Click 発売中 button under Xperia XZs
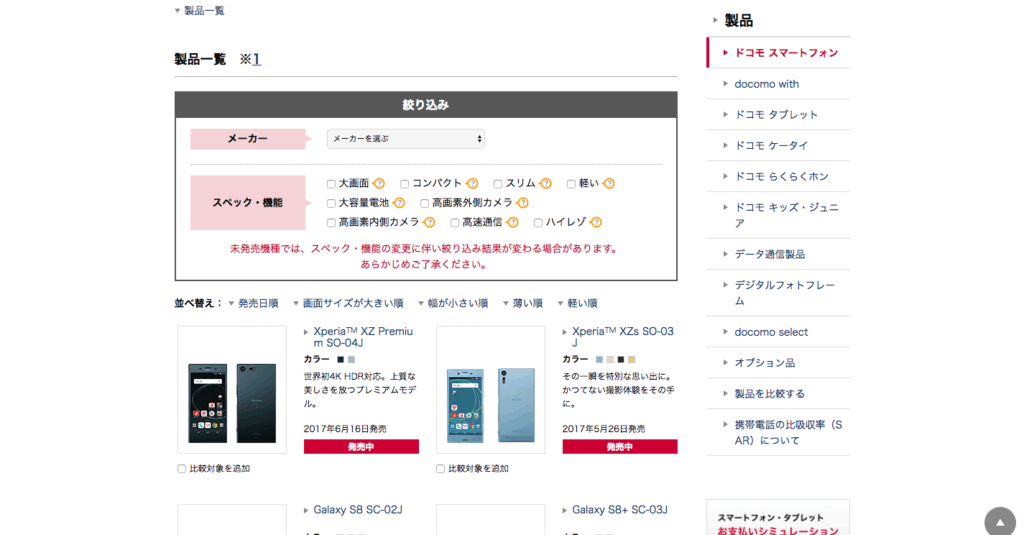 coord(620,447)
